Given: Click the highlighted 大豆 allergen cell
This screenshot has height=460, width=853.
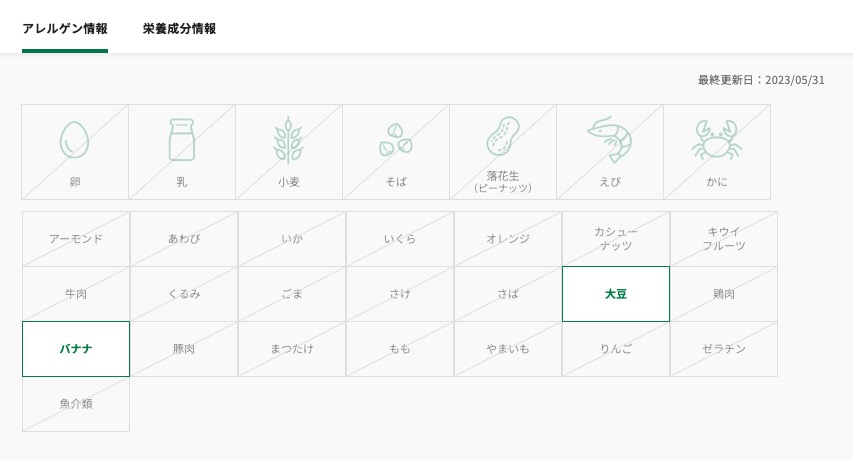Looking at the screenshot, I should pos(616,294).
